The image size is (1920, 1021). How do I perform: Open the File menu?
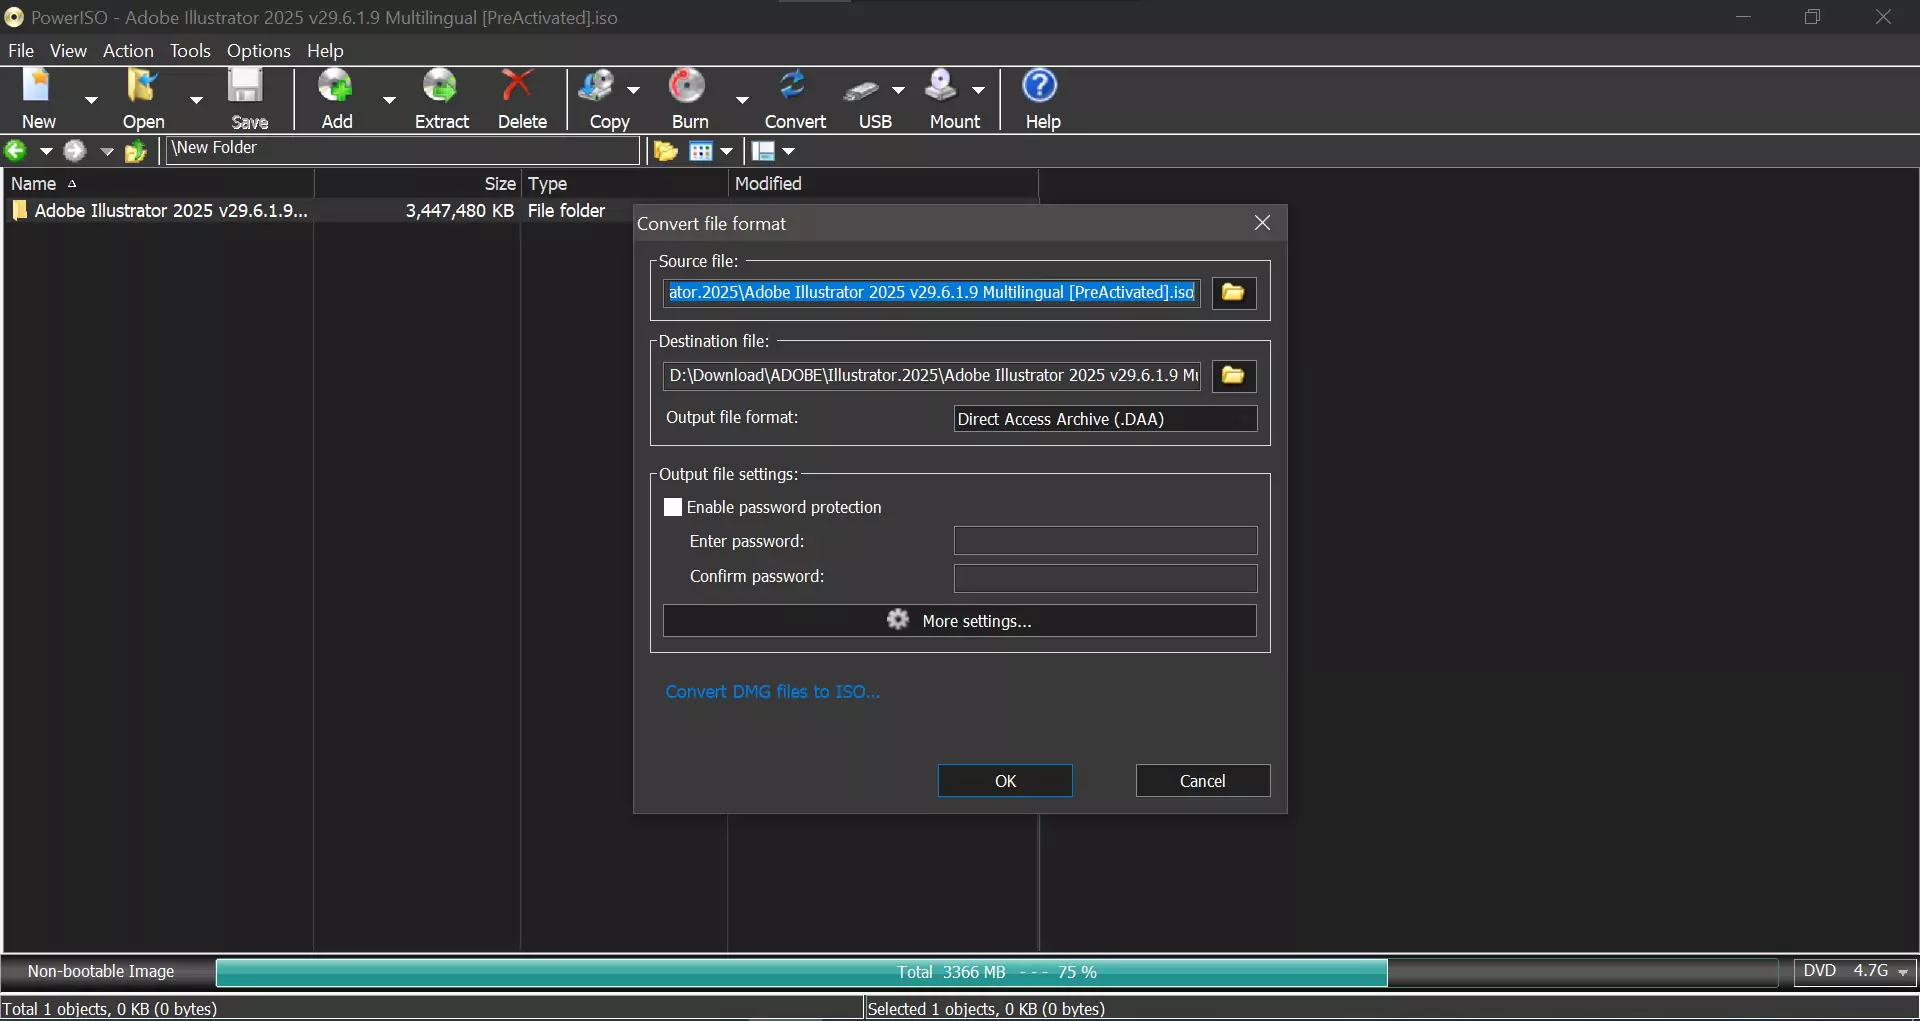21,50
